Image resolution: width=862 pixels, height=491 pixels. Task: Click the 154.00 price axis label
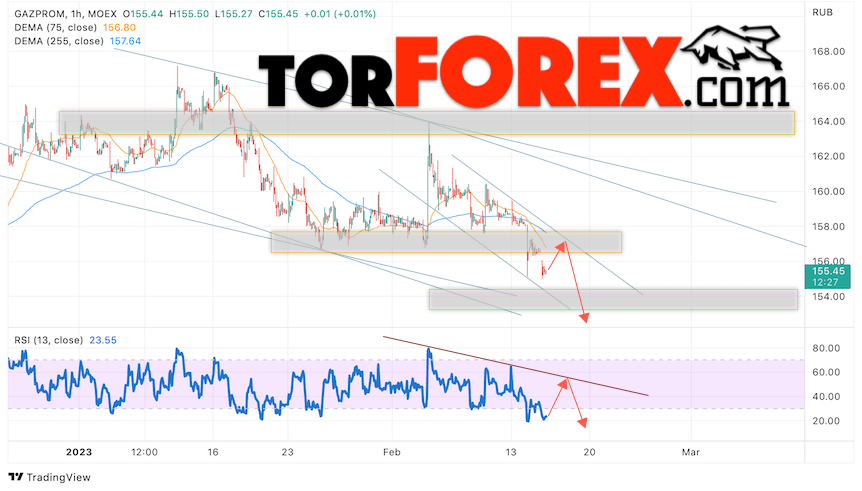[x=828, y=297]
